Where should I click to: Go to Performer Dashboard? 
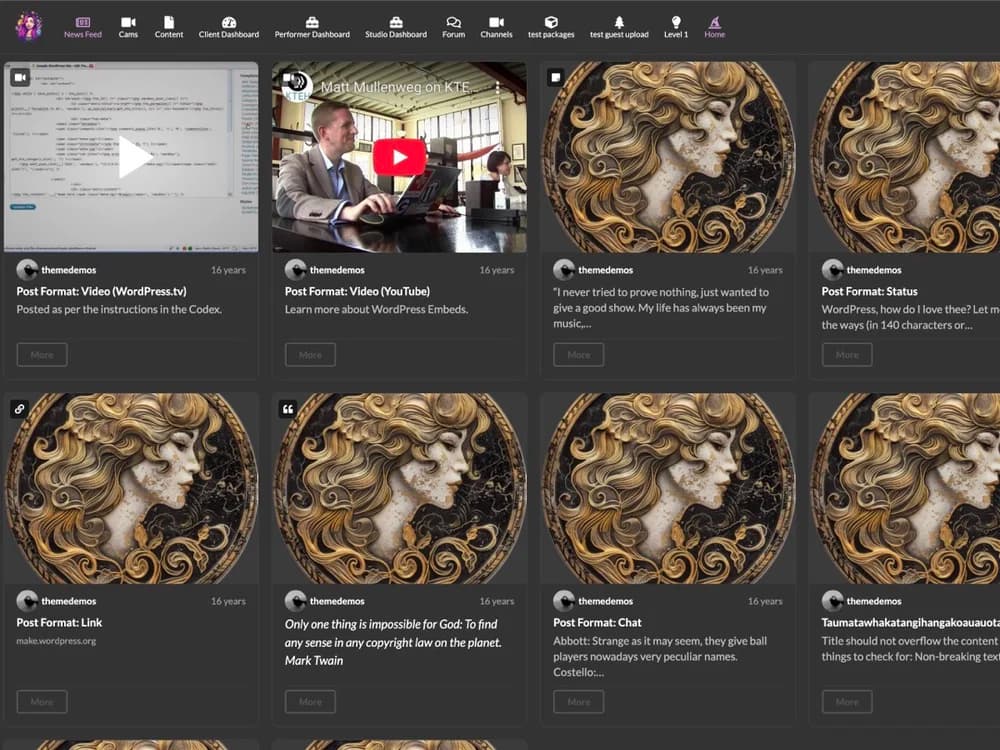[312, 27]
